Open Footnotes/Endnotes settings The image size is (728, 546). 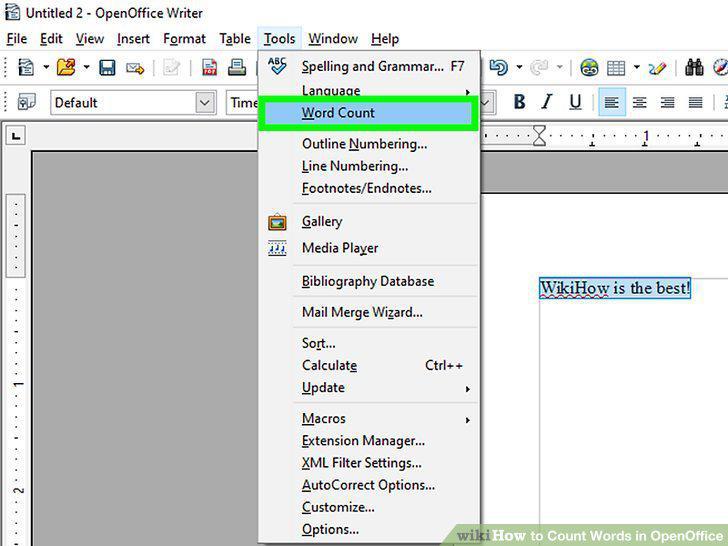pyautogui.click(x=369, y=188)
